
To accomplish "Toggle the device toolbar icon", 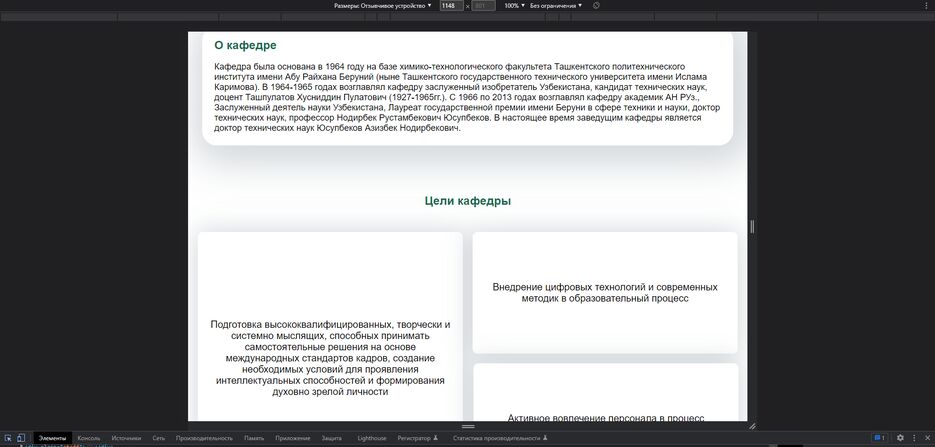I will tap(21, 438).
